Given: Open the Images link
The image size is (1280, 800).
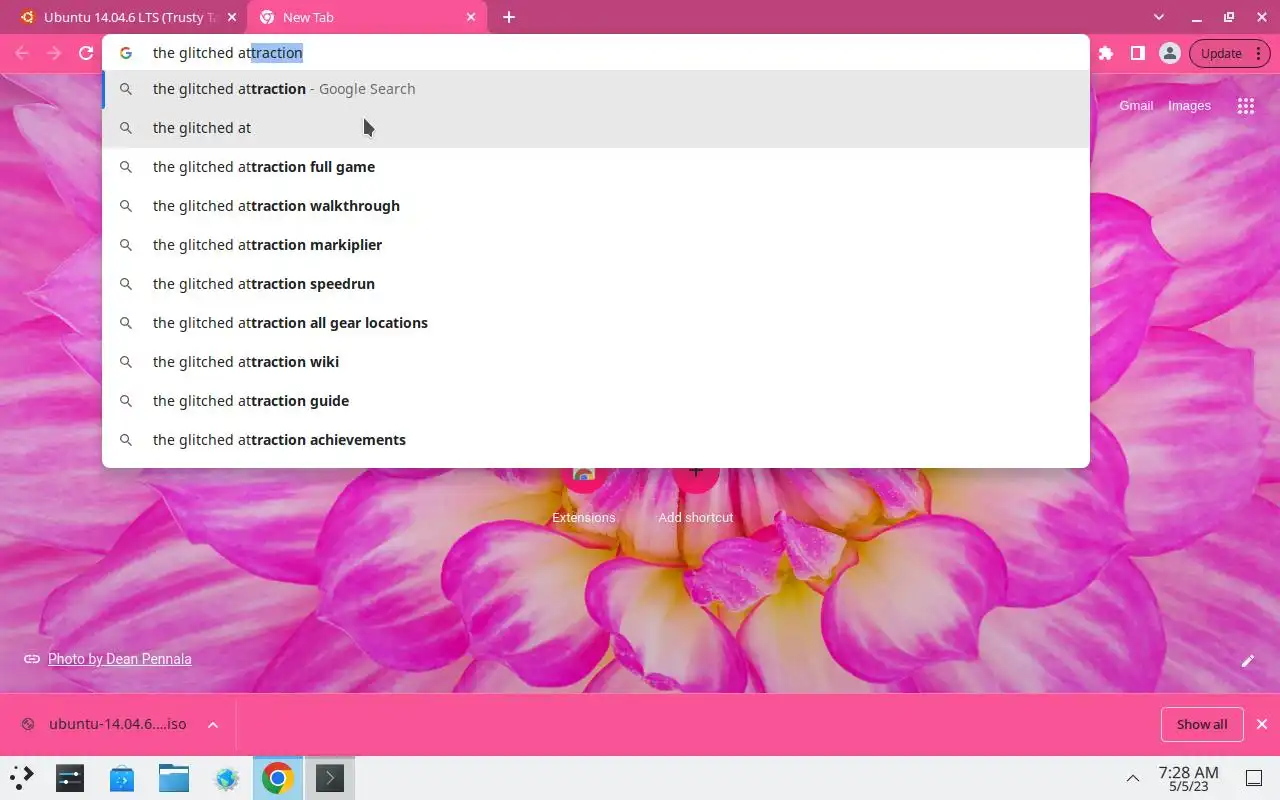Looking at the screenshot, I should pyautogui.click(x=1189, y=106).
